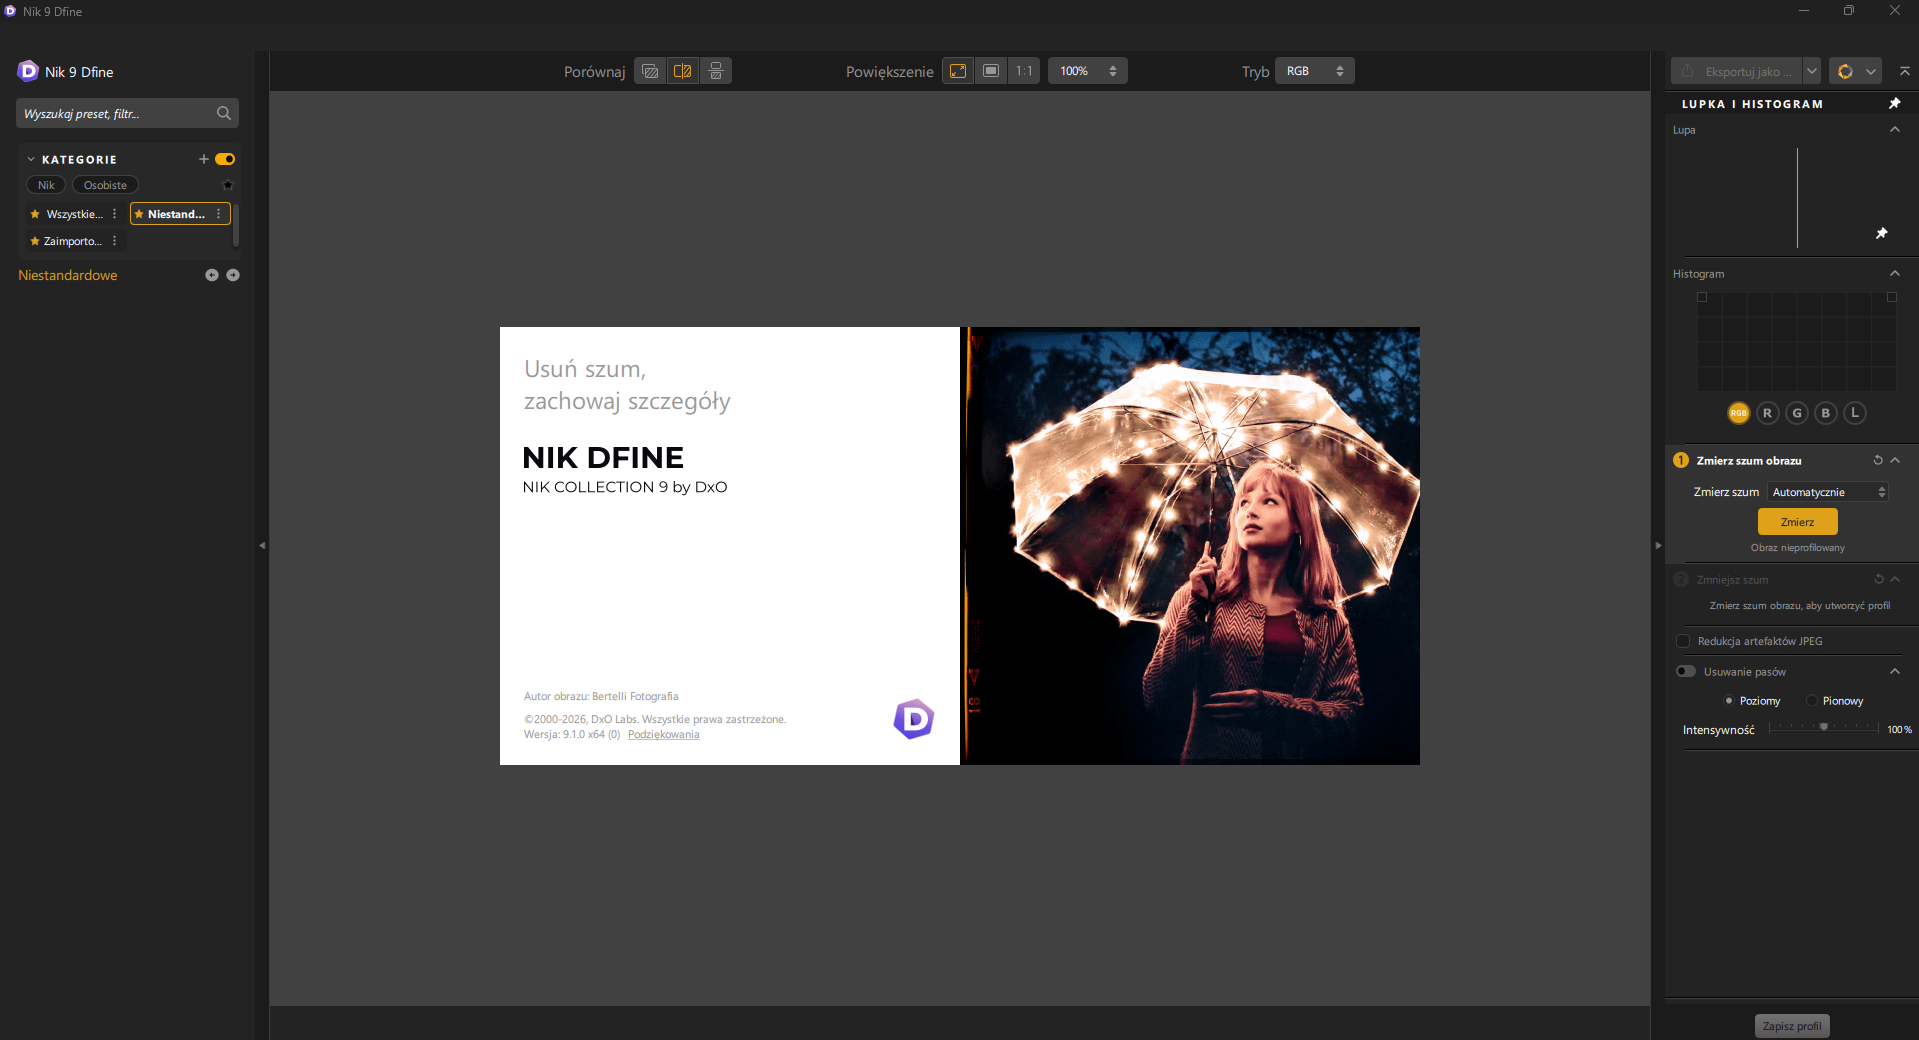Click the yellow Zmierz button
This screenshot has height=1040, width=1919.
(x=1797, y=522)
